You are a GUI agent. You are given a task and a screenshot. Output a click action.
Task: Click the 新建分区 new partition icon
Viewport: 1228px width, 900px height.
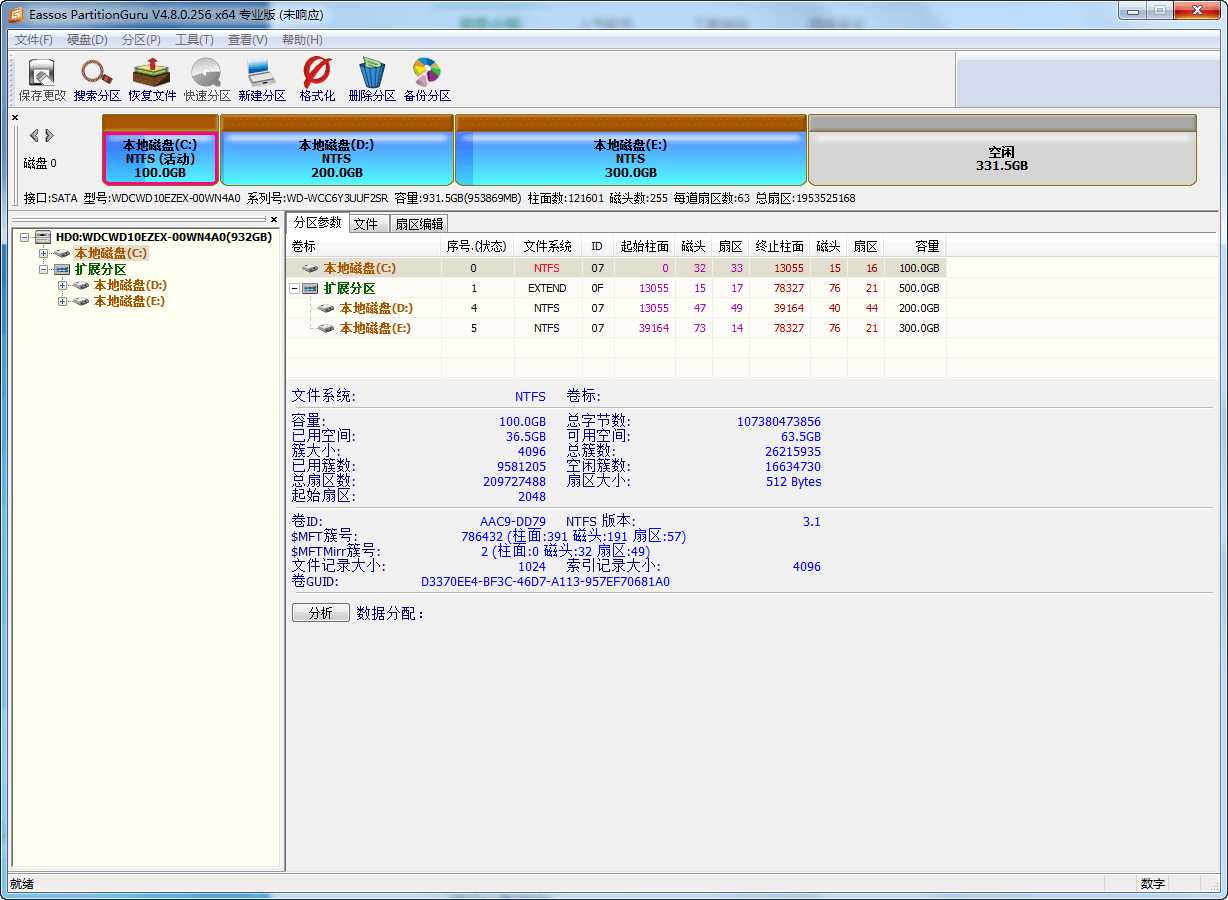(261, 78)
